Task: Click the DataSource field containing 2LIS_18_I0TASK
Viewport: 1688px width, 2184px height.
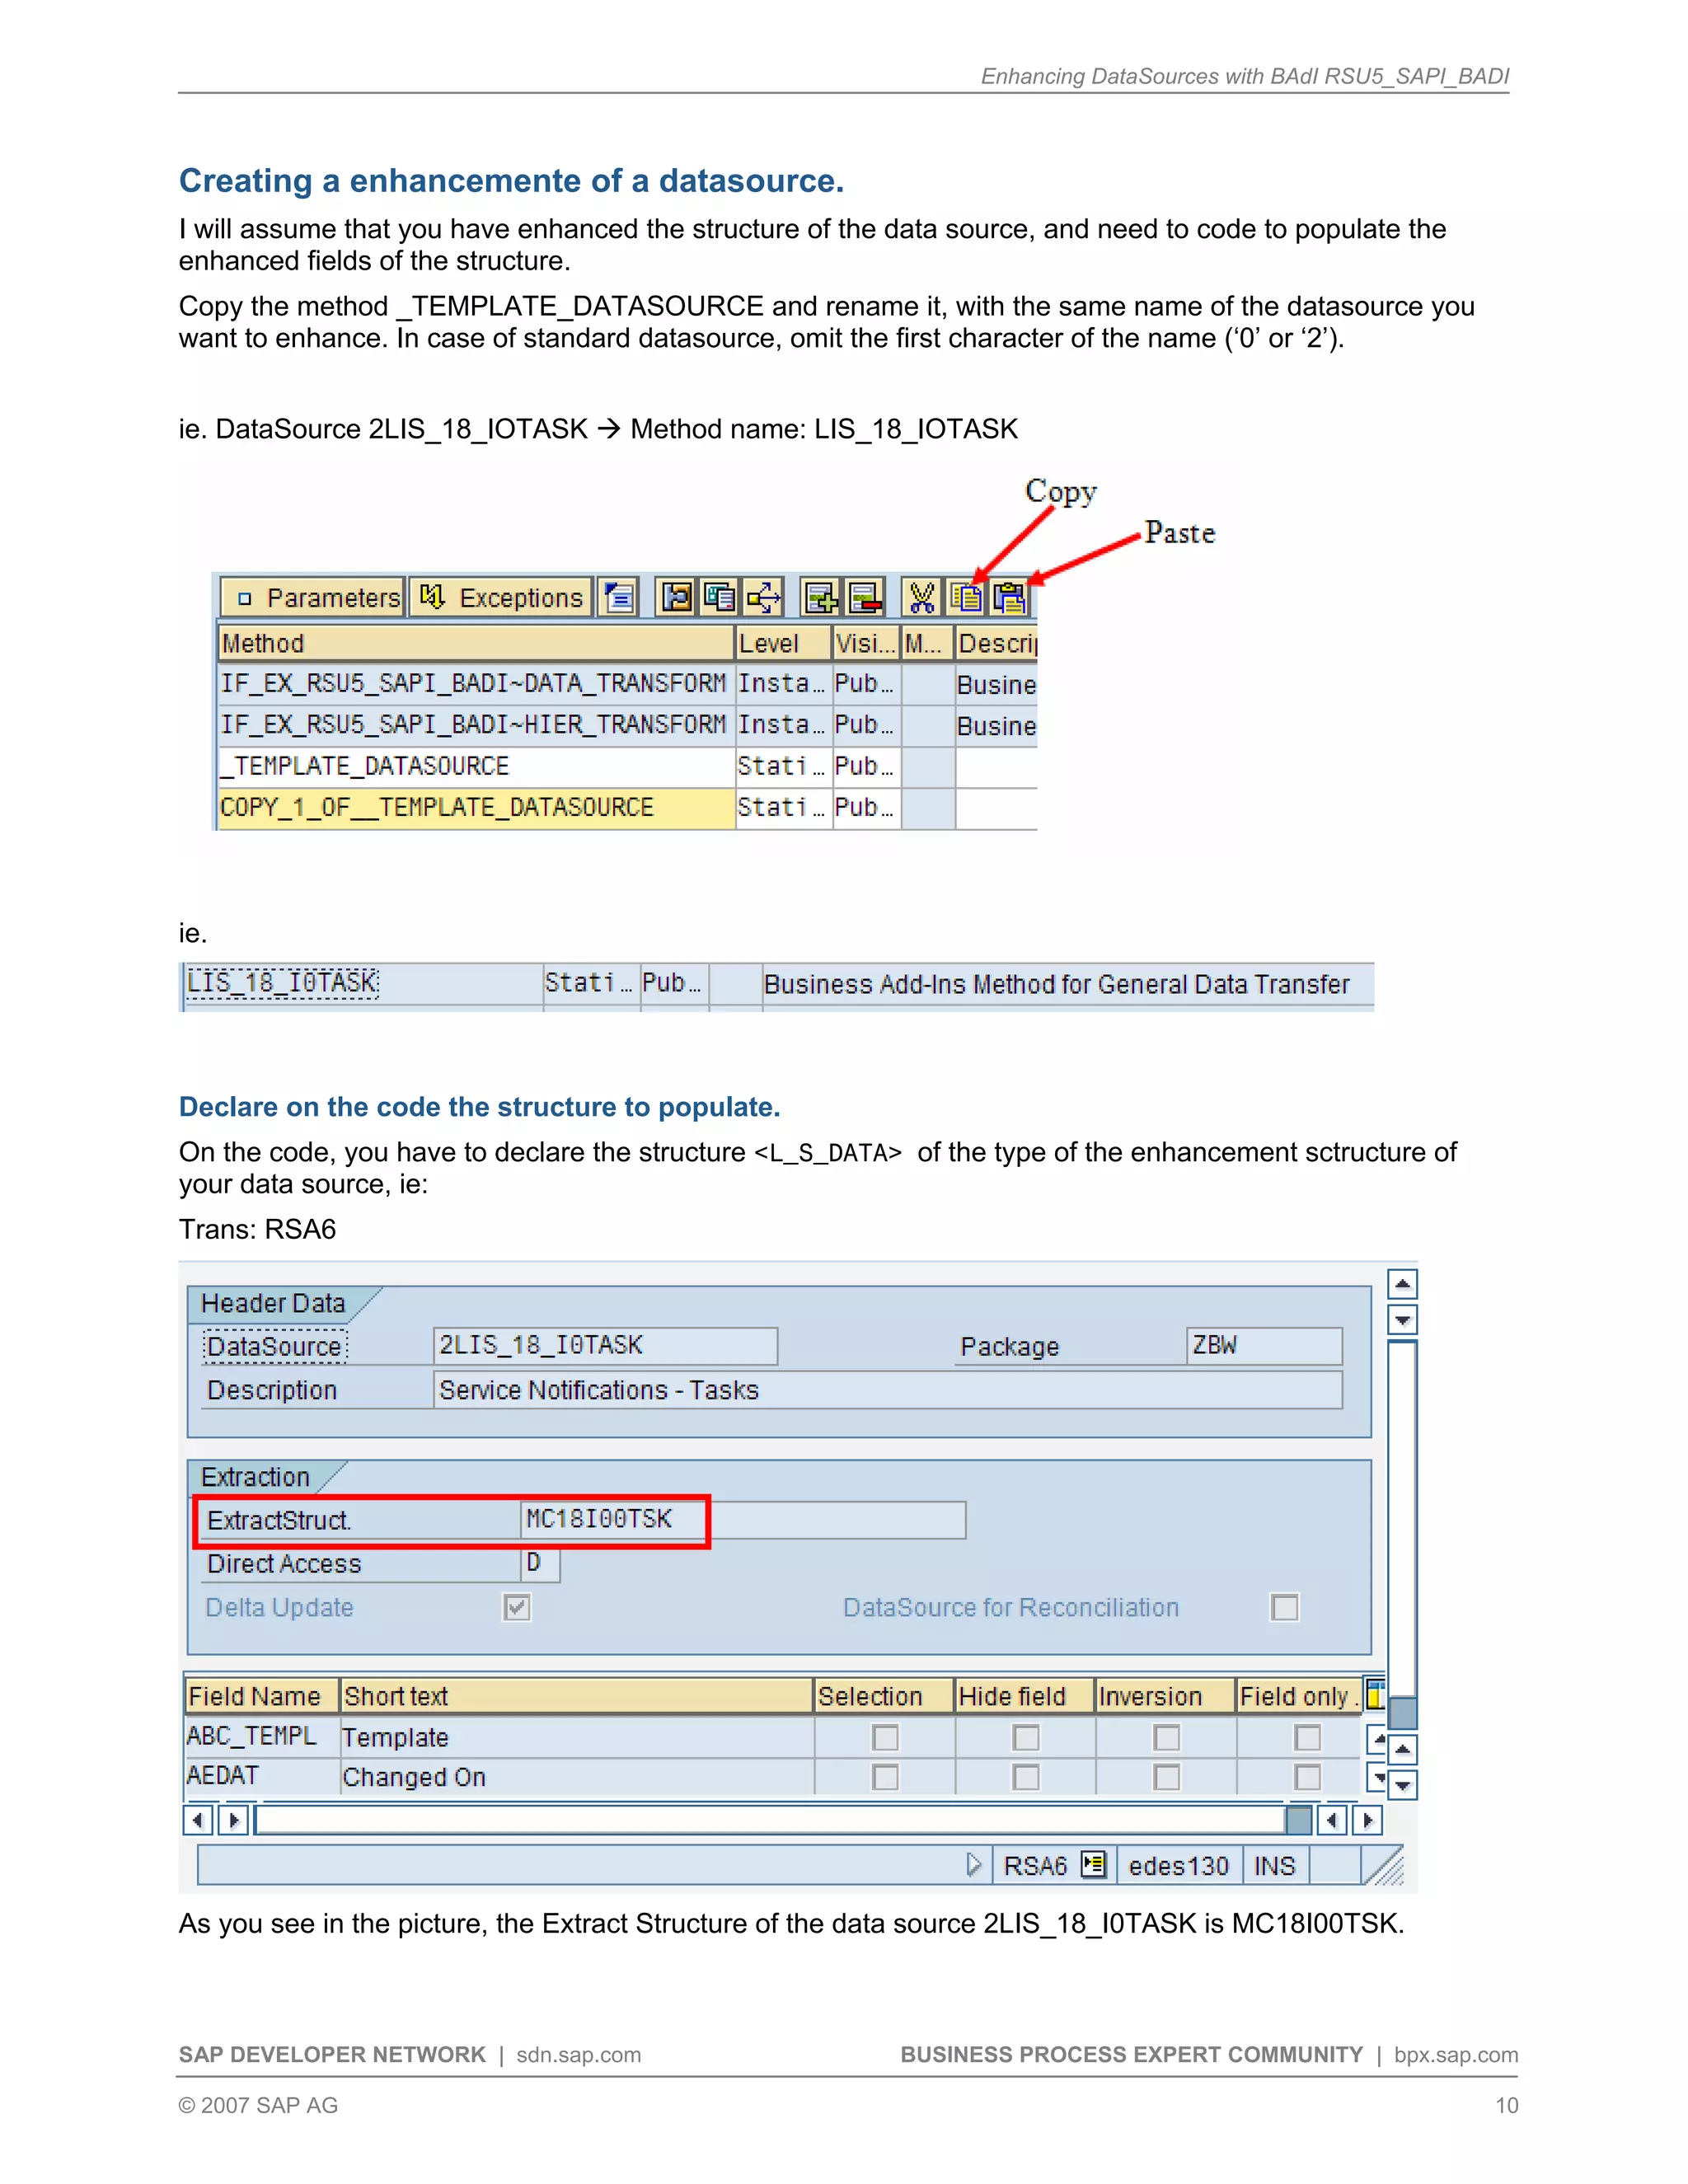Action: tap(605, 1346)
